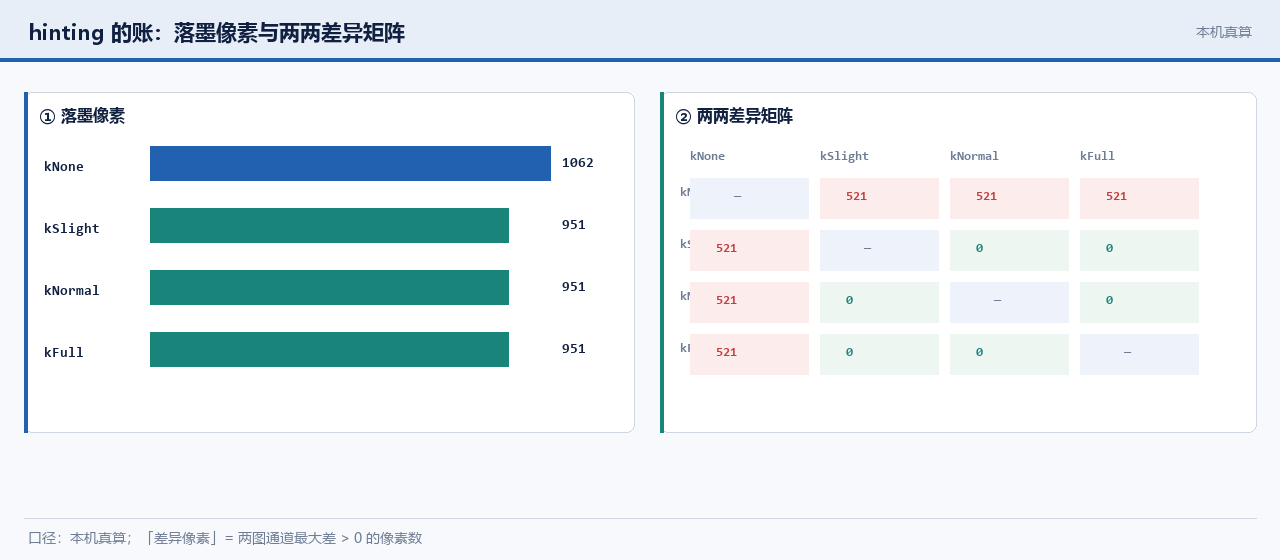Viewport: 1280px width, 560px height.
Task: Select the 0 cell at matrix row kNormal, column kFull
Action: tap(1139, 302)
